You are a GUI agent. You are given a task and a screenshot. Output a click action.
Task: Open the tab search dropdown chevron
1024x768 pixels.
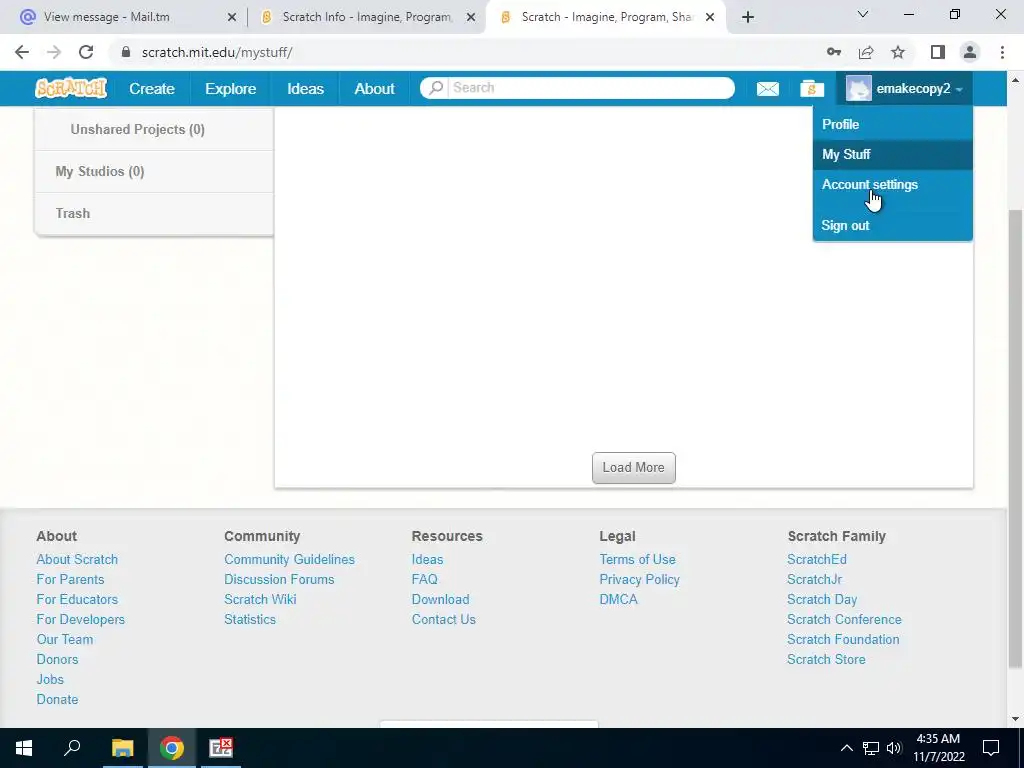(863, 14)
